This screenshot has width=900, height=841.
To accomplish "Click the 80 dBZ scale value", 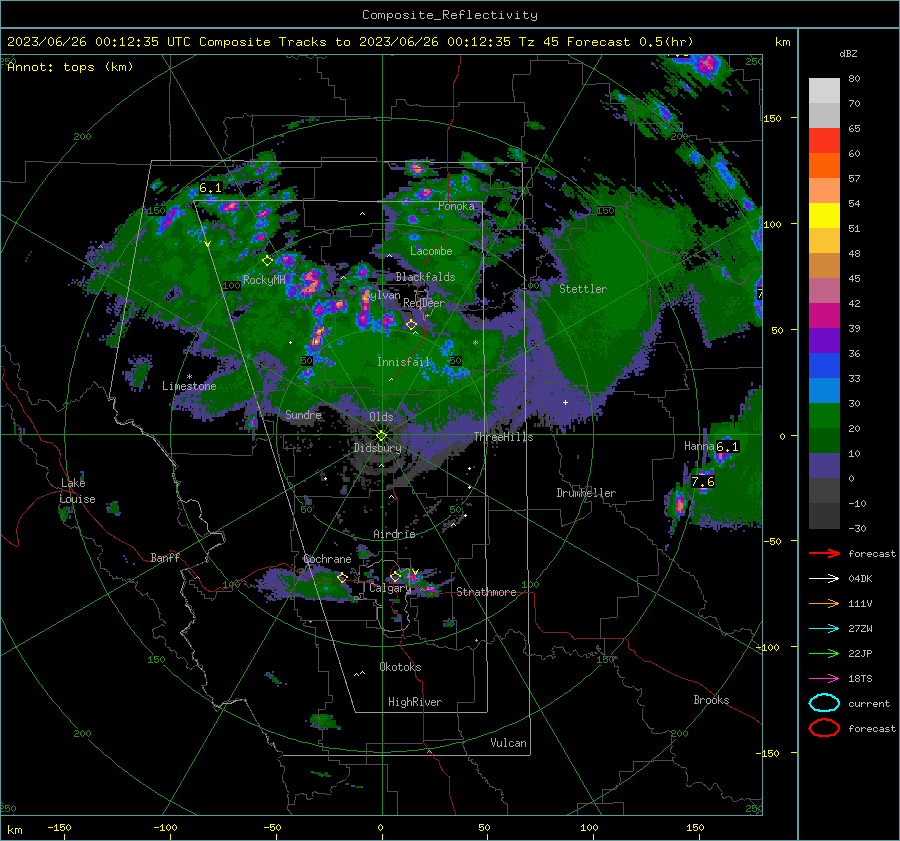I will 854,79.
